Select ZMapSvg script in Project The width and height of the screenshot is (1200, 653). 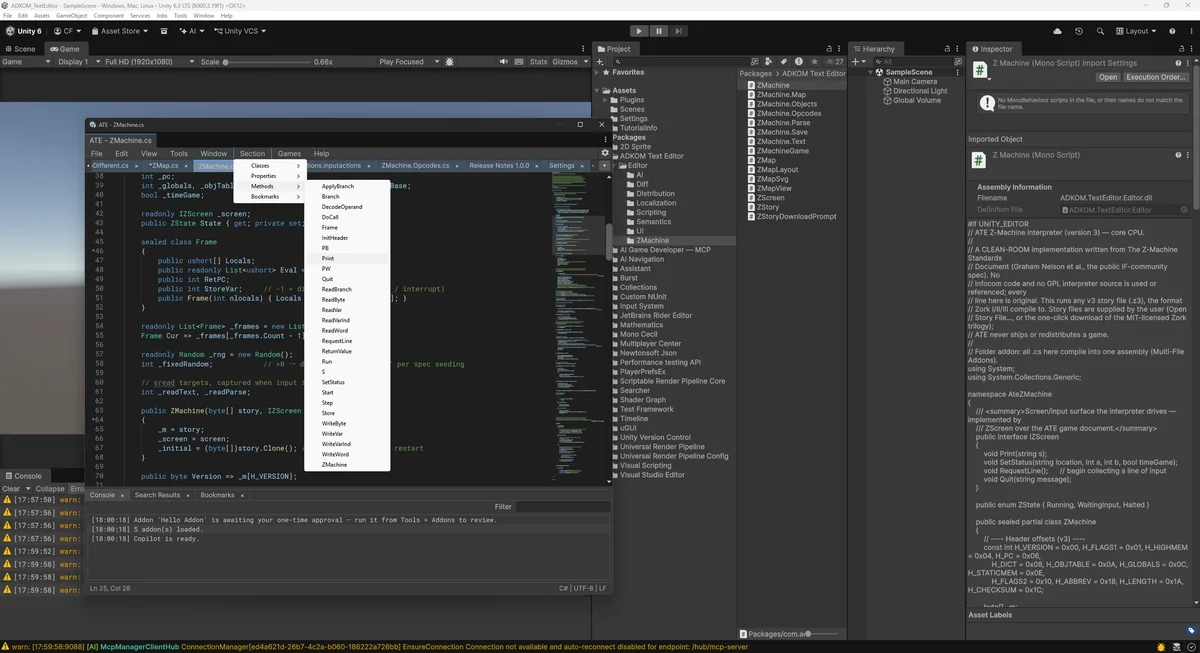coord(773,179)
